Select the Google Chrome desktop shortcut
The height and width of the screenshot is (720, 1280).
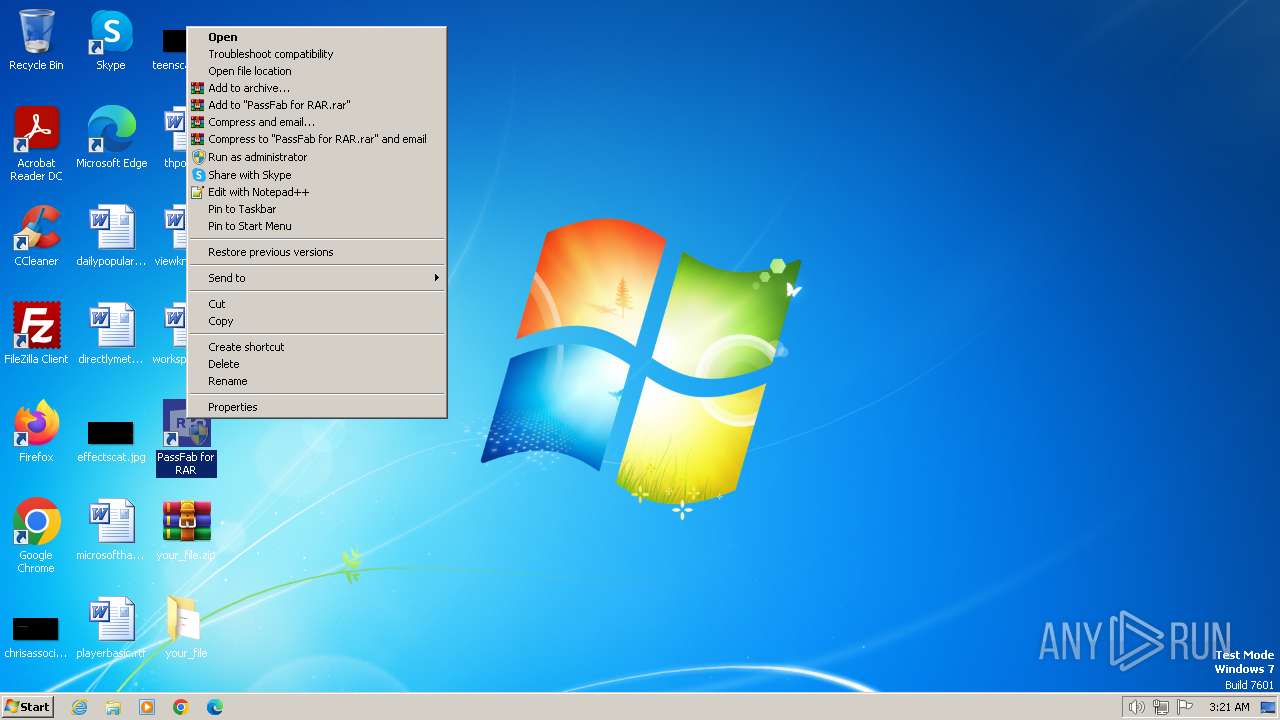tap(36, 536)
